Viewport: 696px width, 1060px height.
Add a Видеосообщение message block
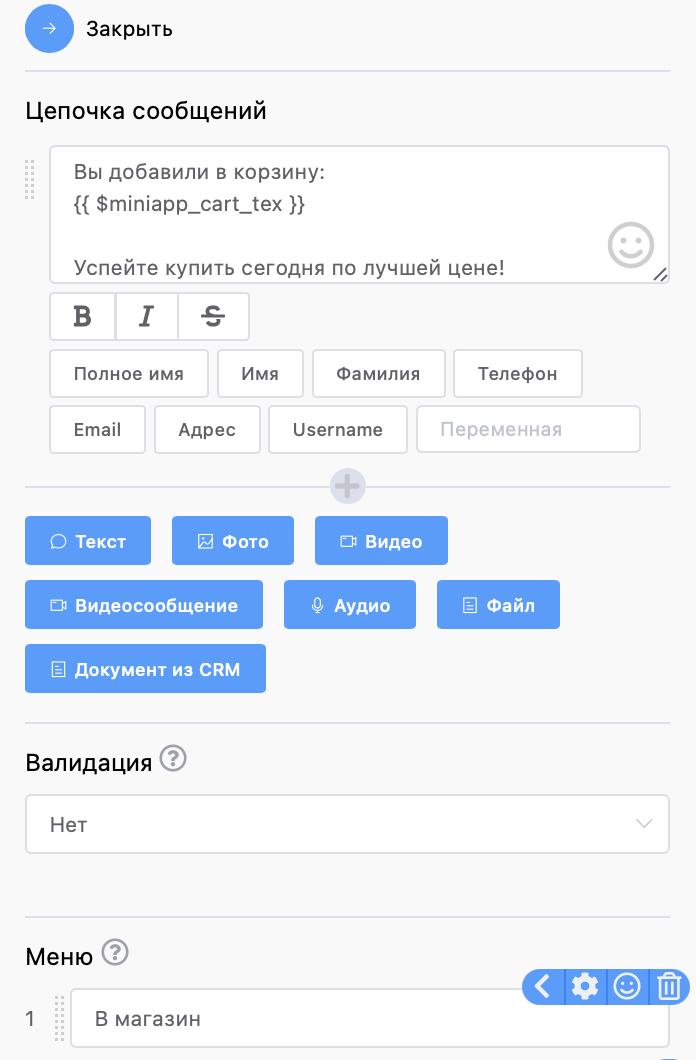click(x=144, y=606)
